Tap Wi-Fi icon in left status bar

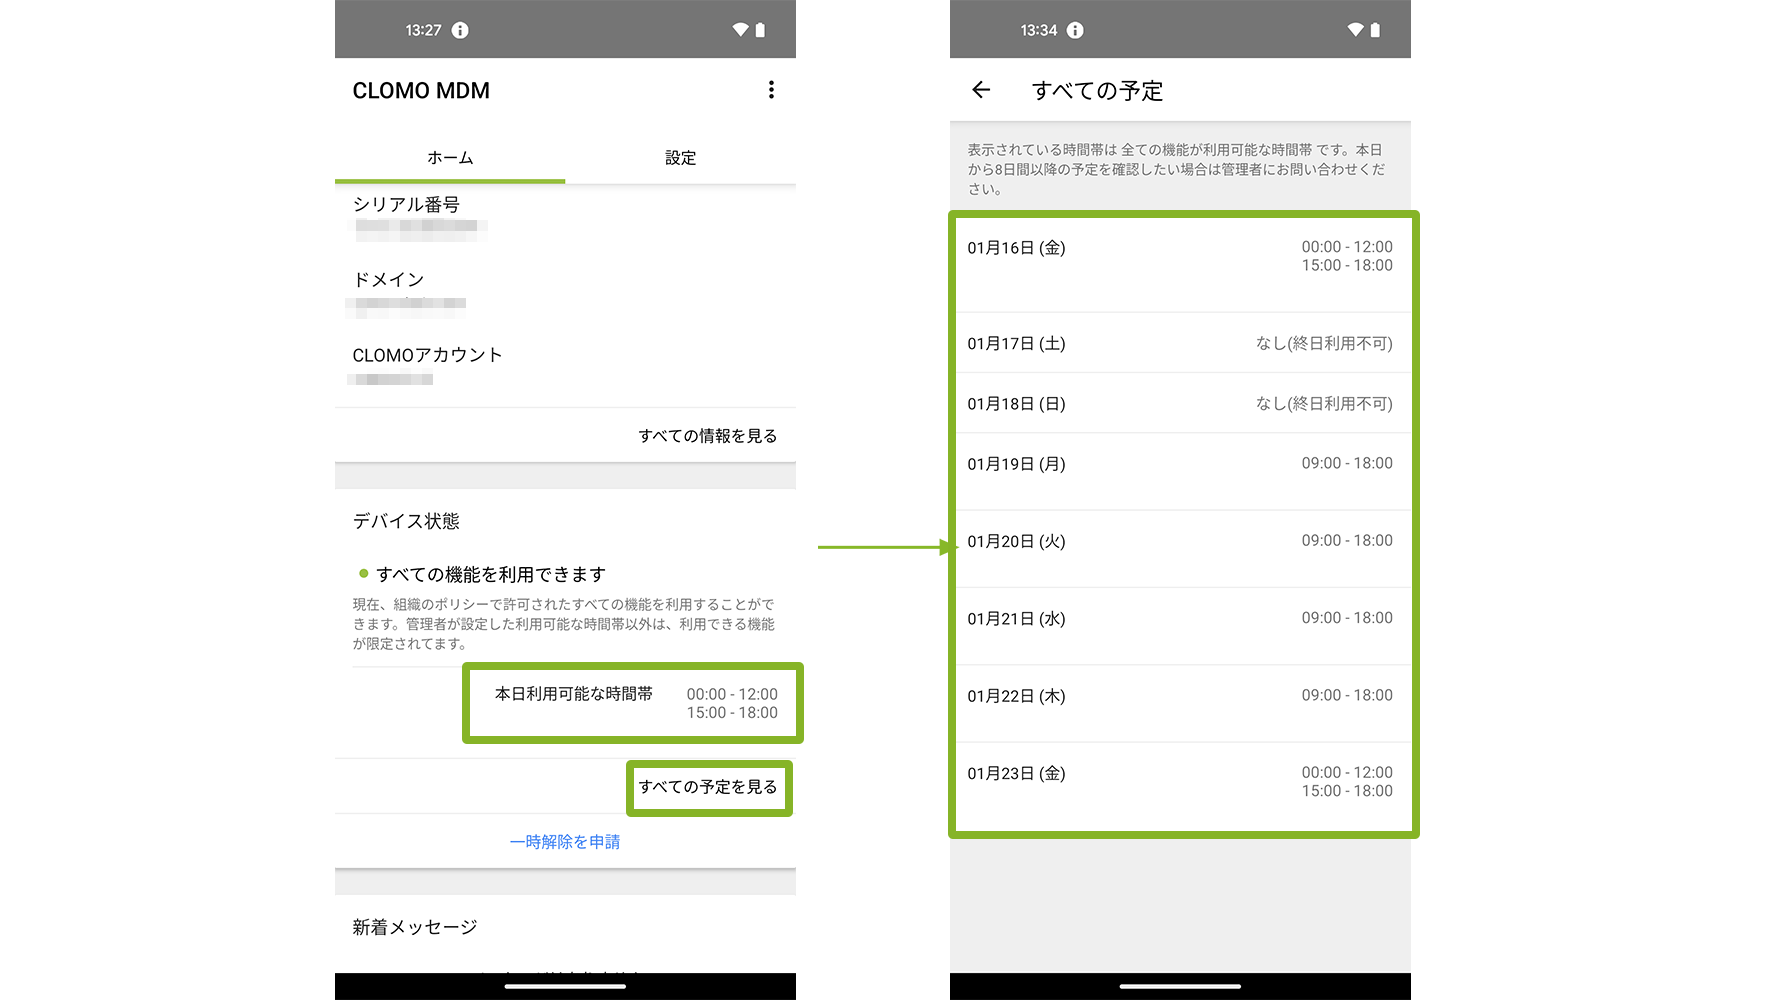coord(740,30)
